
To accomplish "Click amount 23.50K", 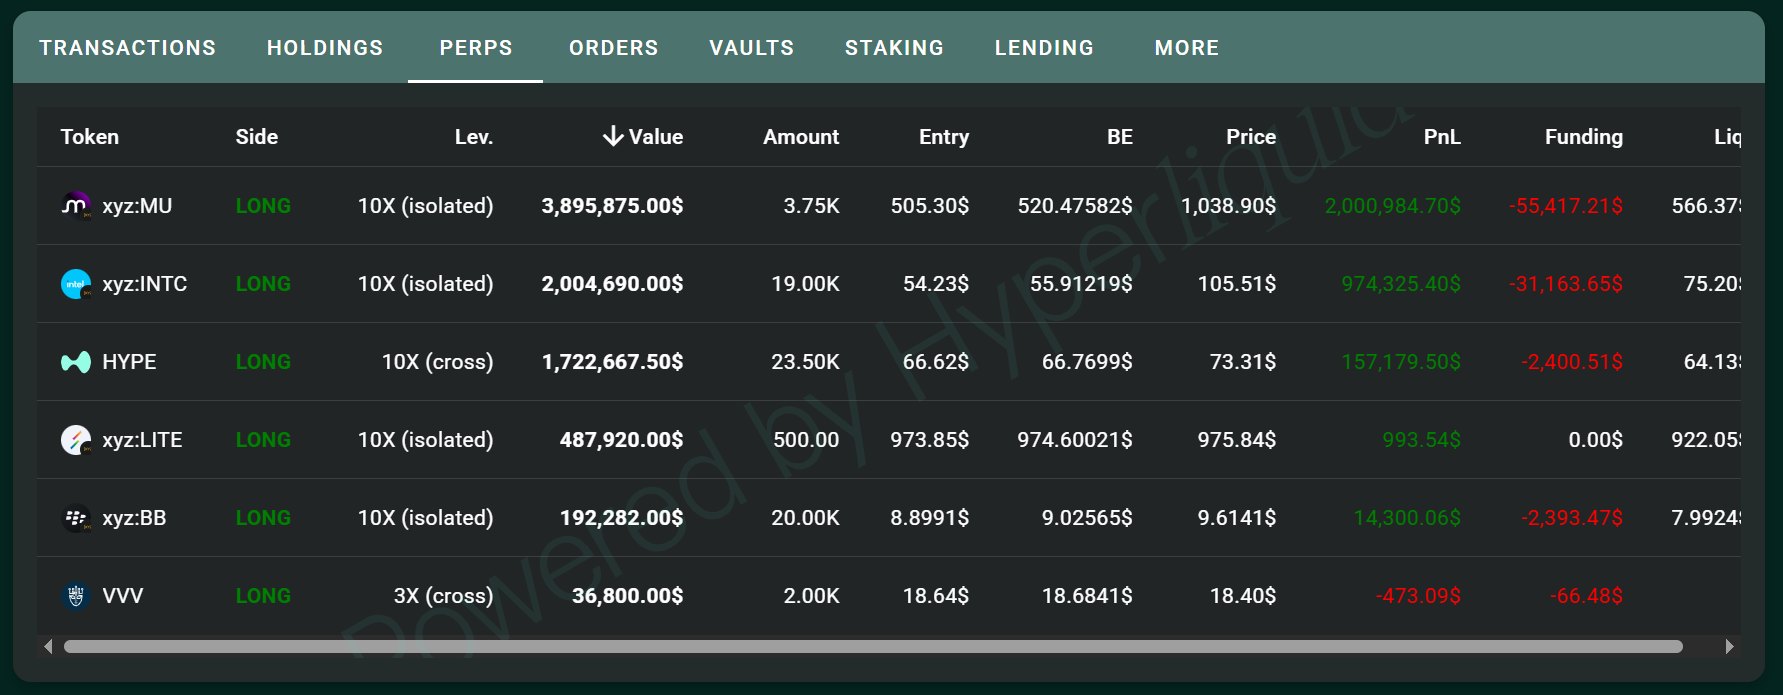I will pyautogui.click(x=805, y=362).
